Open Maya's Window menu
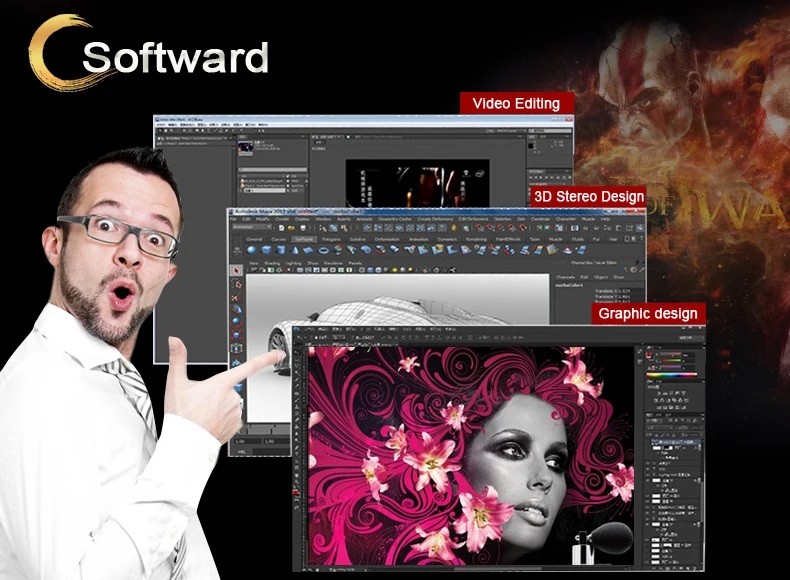 point(323,219)
